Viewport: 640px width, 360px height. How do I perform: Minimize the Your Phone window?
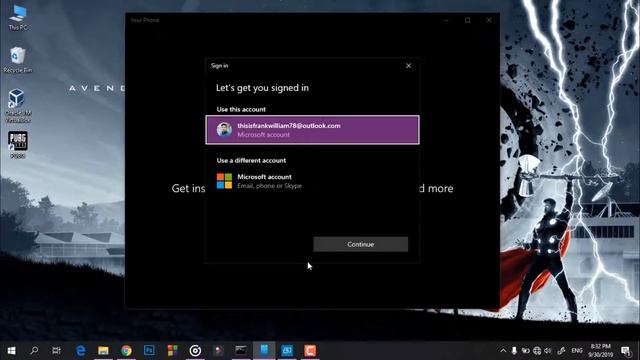tap(445, 20)
